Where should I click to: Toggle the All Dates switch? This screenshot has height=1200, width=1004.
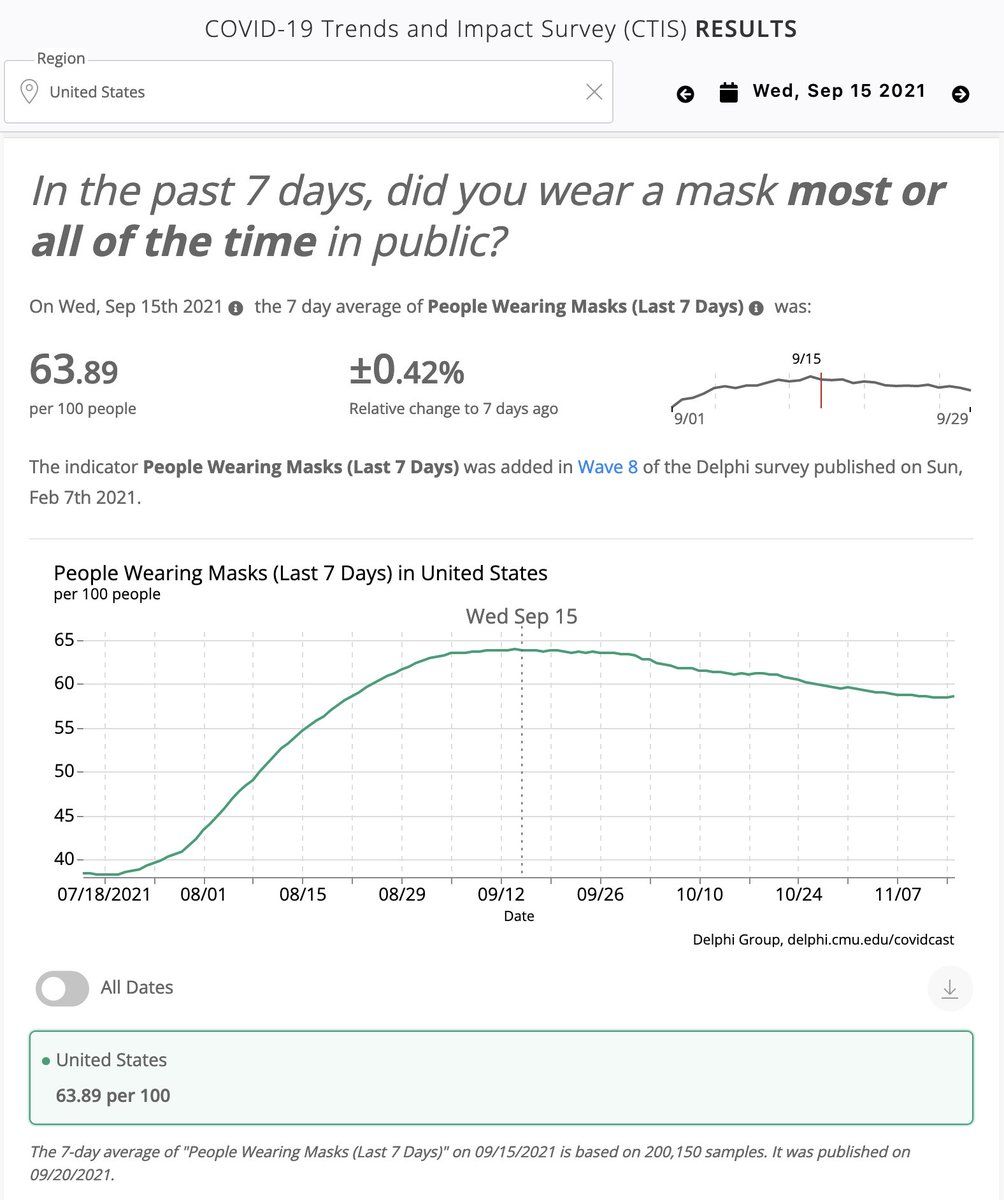(x=62, y=988)
